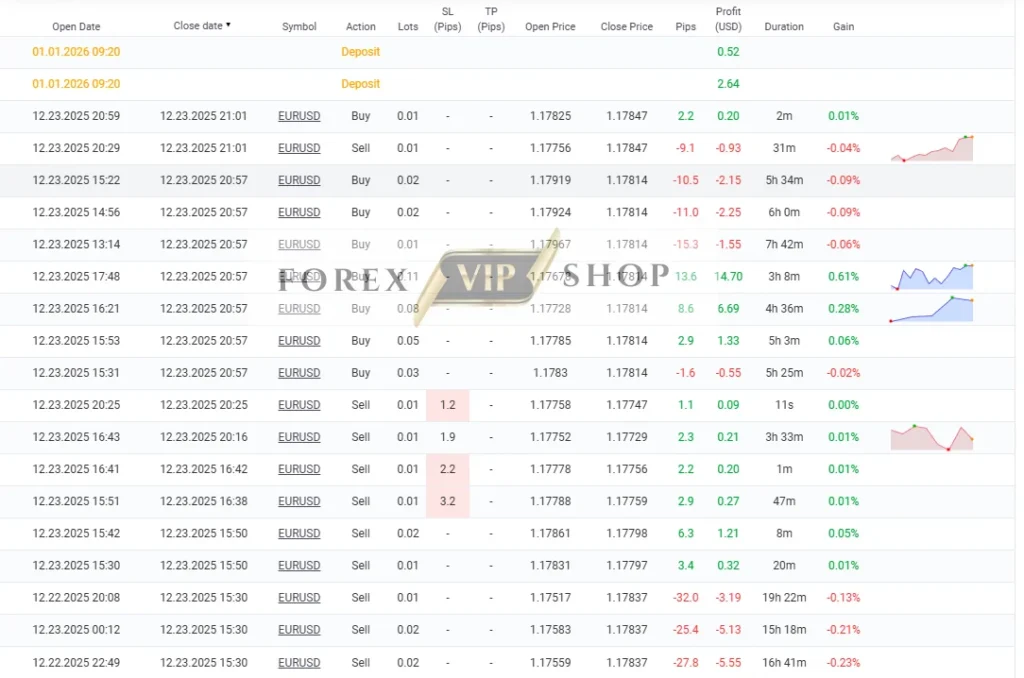Open EURUSD link in the 12.23.2025 15:53 trade row
The width and height of the screenshot is (1024, 678).
(x=299, y=341)
